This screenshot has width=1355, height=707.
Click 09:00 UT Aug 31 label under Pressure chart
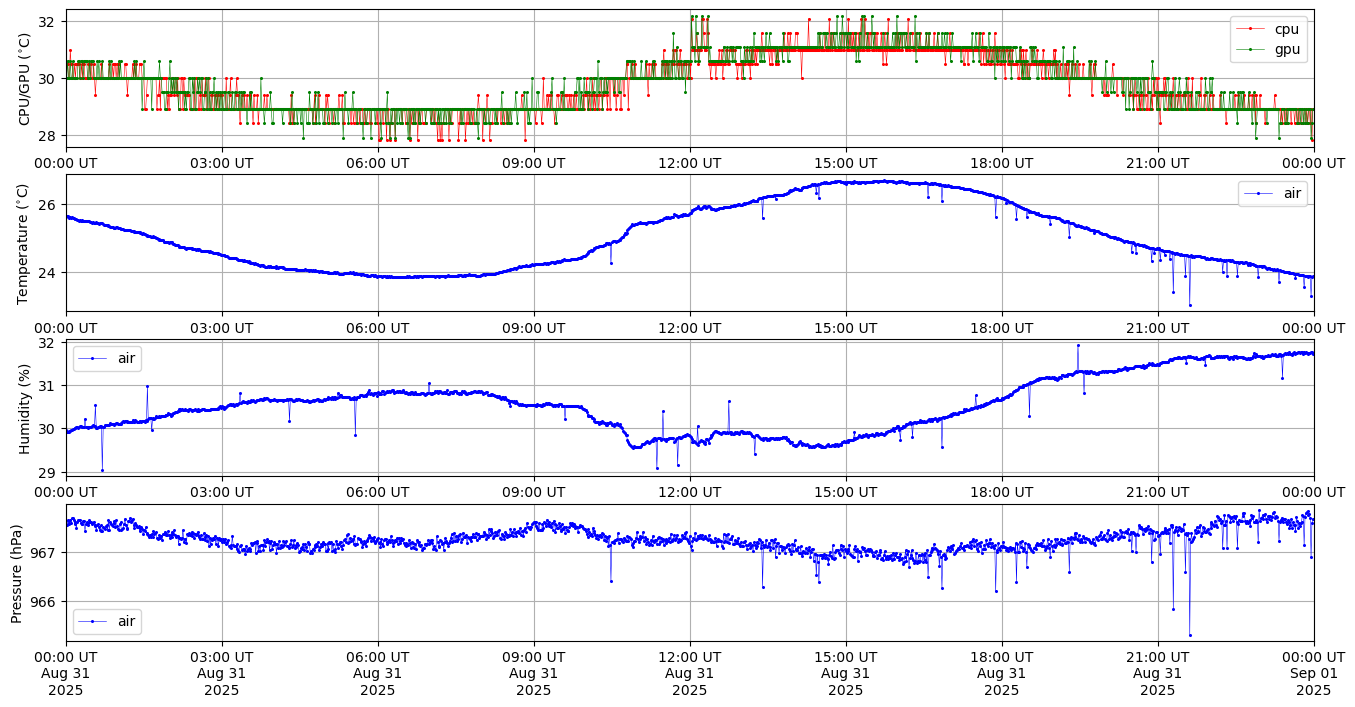534,674
